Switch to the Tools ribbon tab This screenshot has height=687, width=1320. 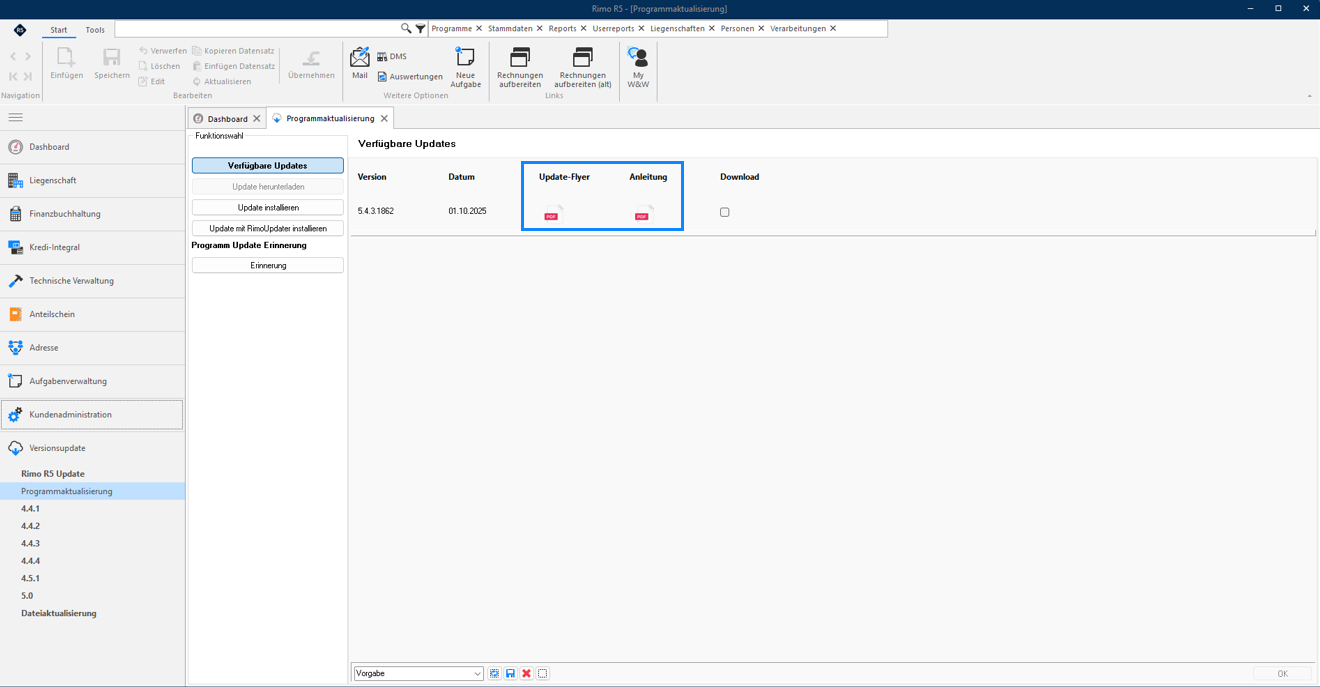point(95,30)
